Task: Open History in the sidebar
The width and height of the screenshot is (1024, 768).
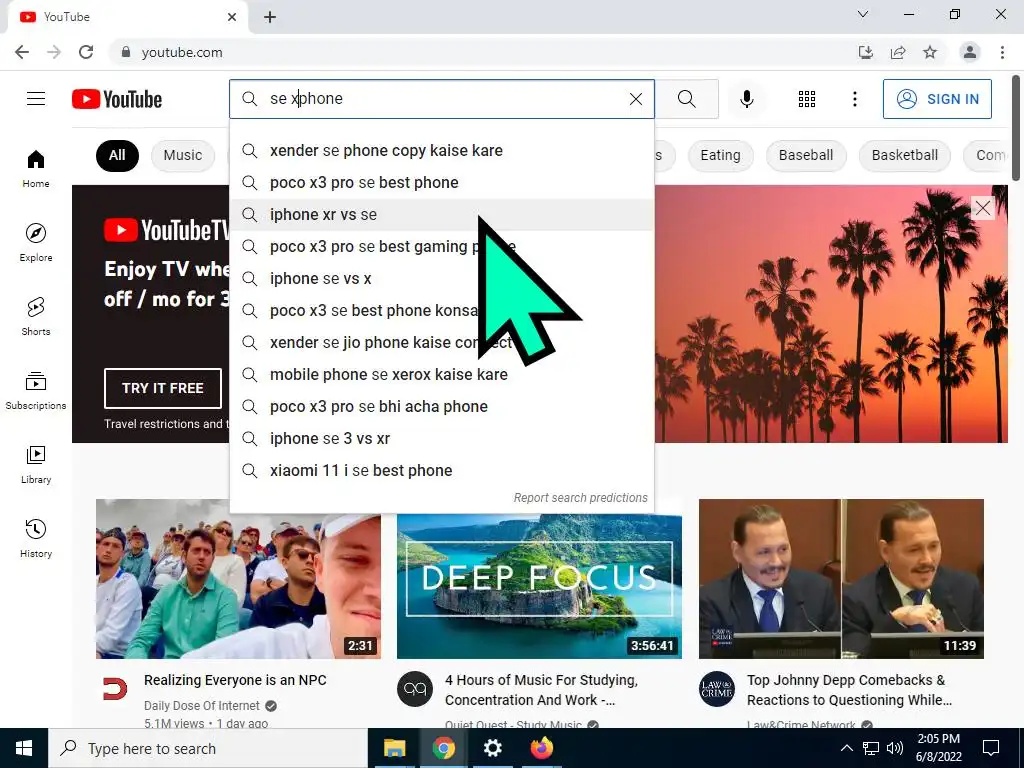Action: 36,538
